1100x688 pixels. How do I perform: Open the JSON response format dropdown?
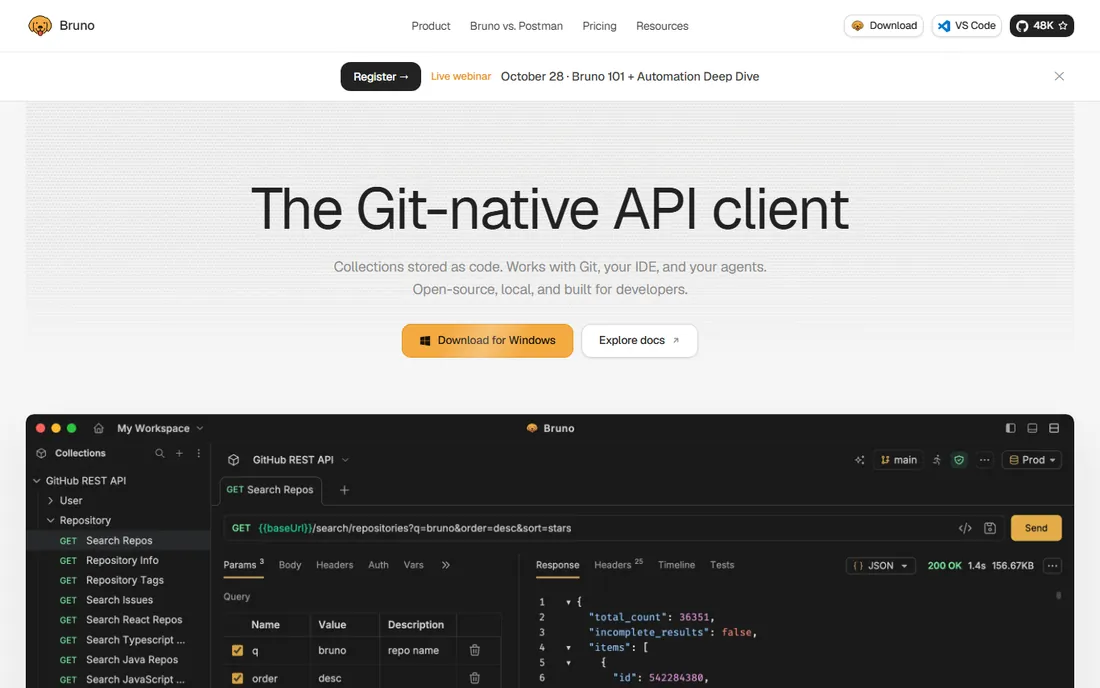(880, 566)
